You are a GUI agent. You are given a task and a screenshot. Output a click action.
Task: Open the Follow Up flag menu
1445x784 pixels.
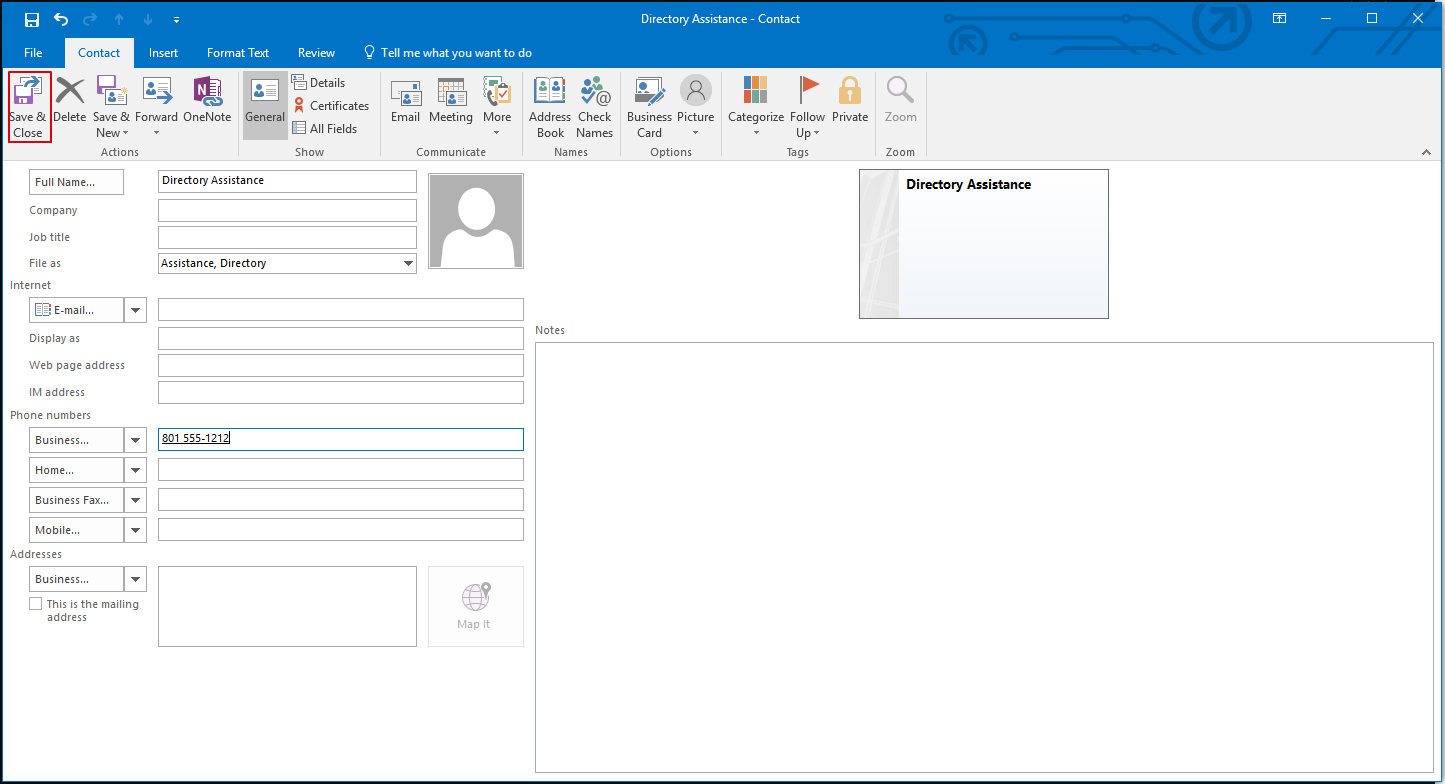[808, 107]
